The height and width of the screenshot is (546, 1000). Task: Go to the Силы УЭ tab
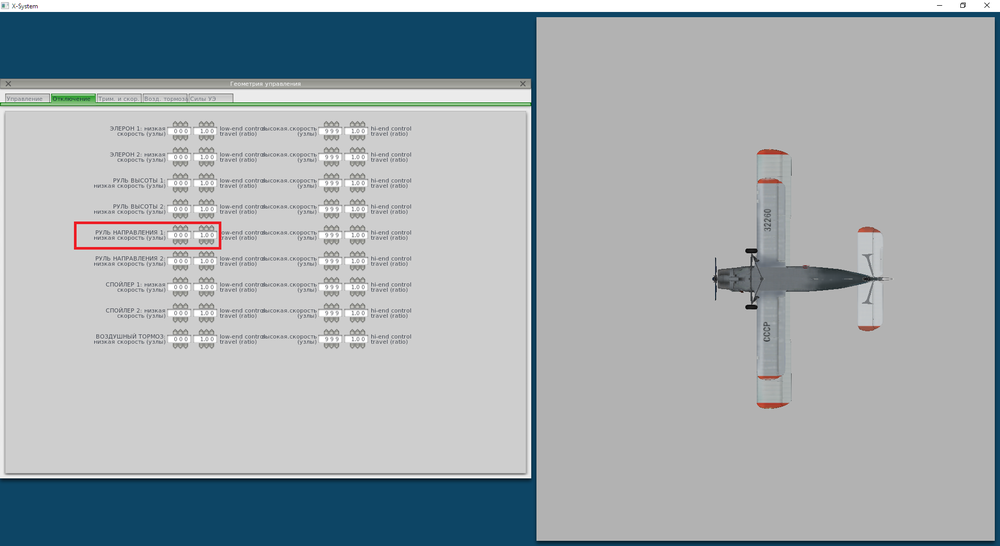[x=211, y=98]
